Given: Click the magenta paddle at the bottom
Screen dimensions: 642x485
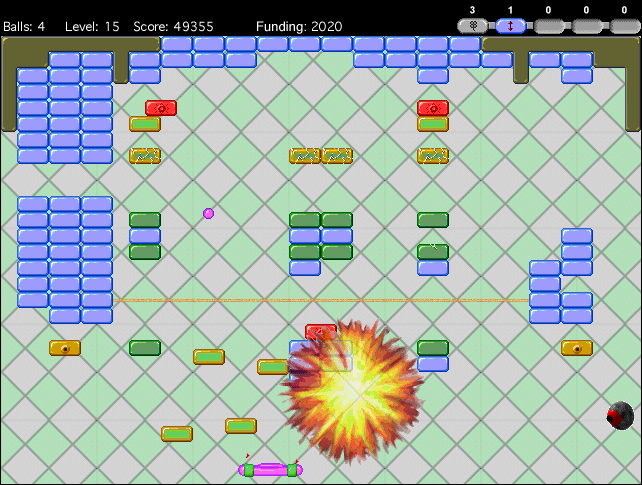Looking at the screenshot, I should tap(270, 469).
